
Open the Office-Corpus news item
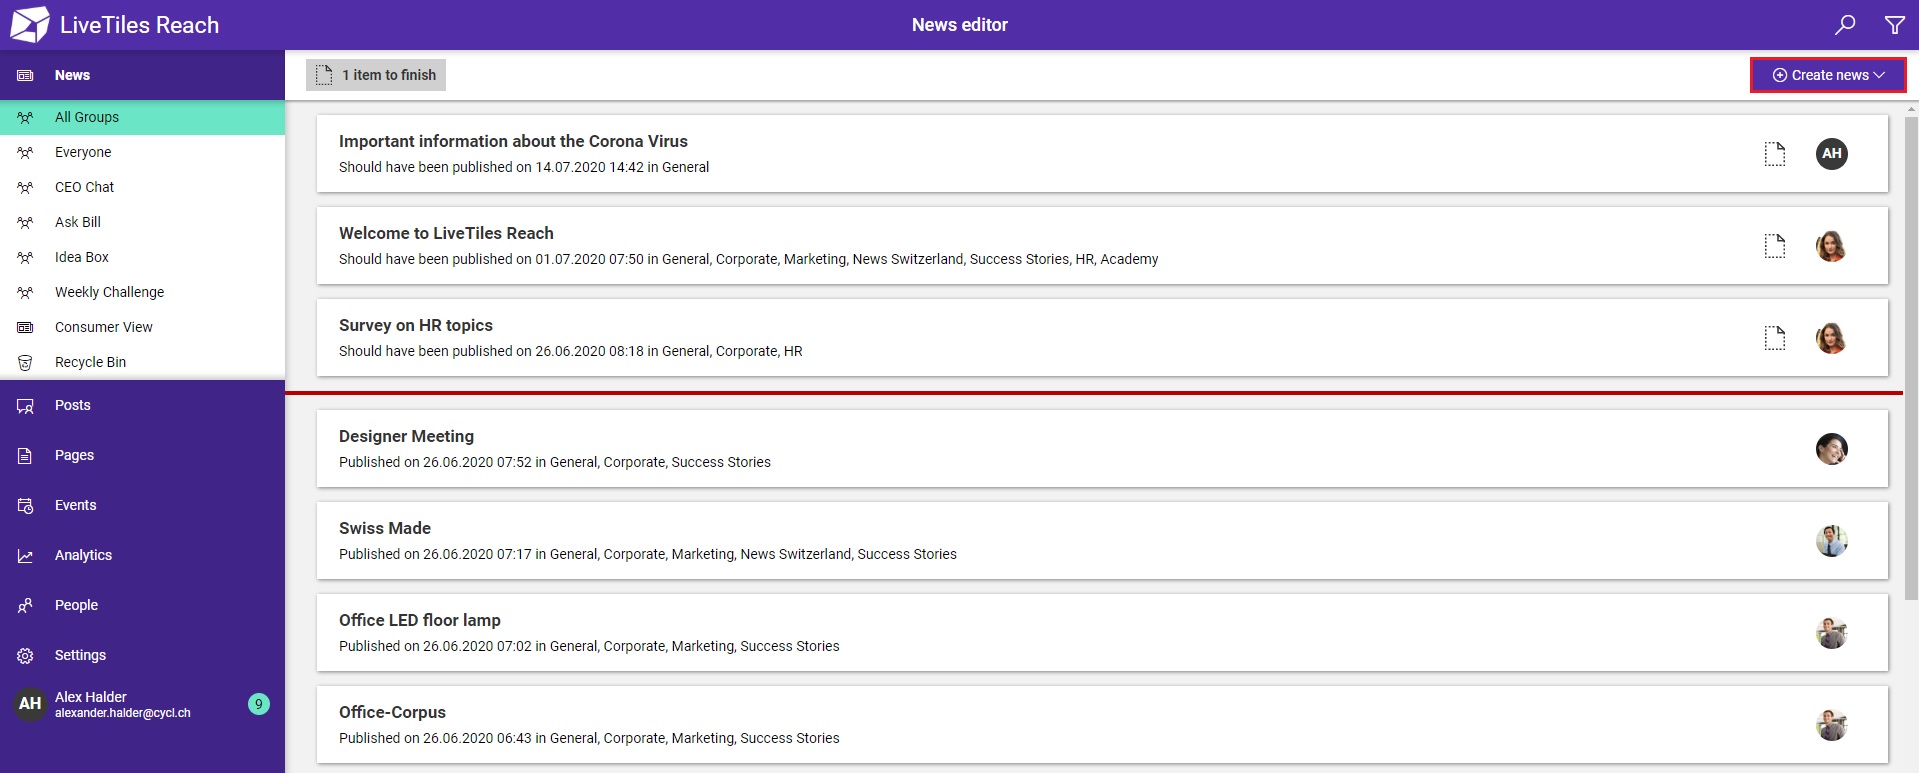tap(1102, 725)
